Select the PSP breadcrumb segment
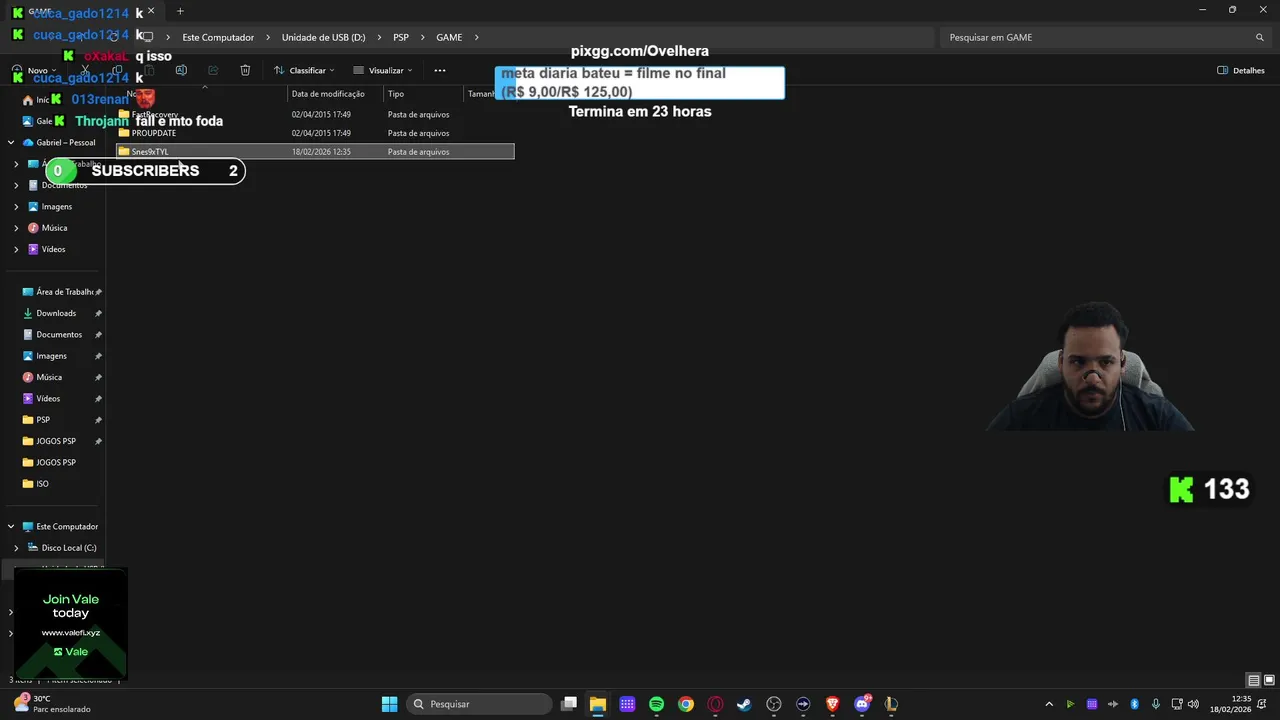This screenshot has width=1280, height=720. click(x=401, y=37)
